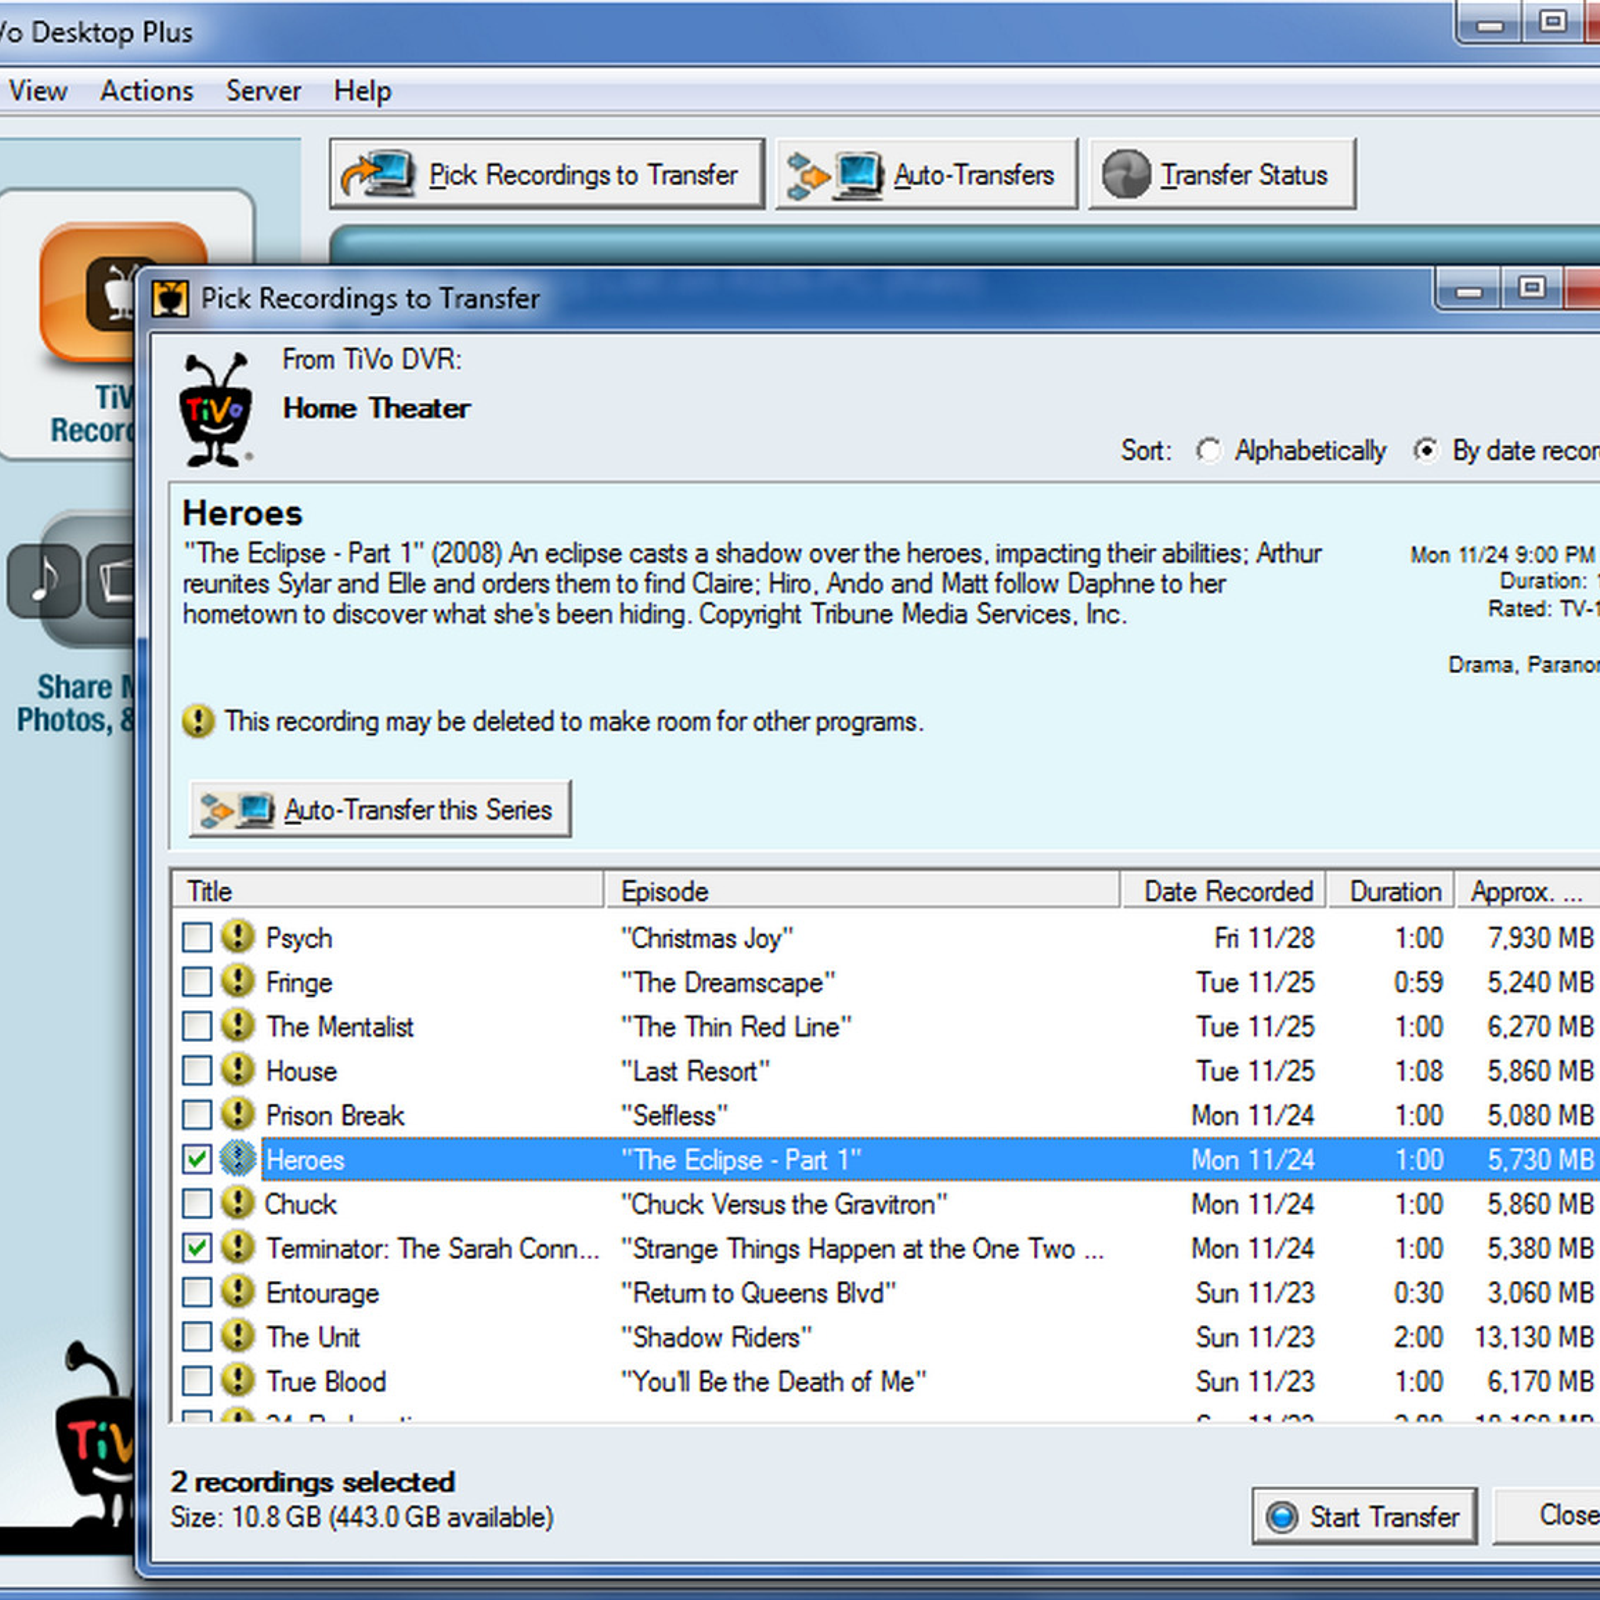
Task: Click the warning icon in The Mentalist row
Action: pos(237,1026)
